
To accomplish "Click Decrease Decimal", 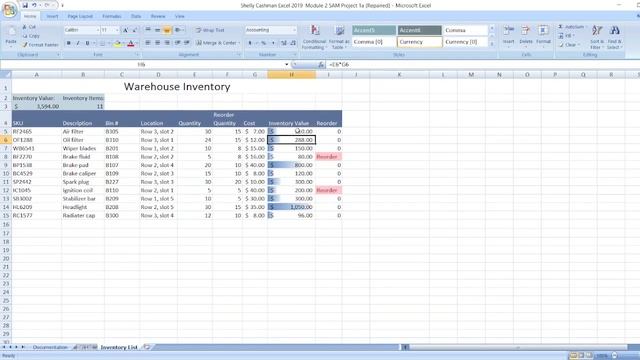I will pyautogui.click(x=293, y=43).
